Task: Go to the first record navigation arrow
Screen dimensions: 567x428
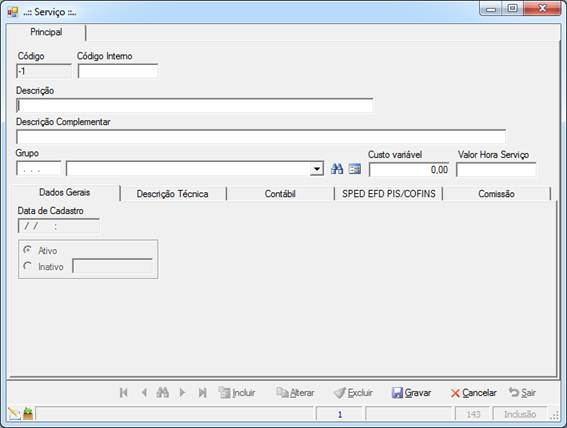Action: (x=124, y=393)
